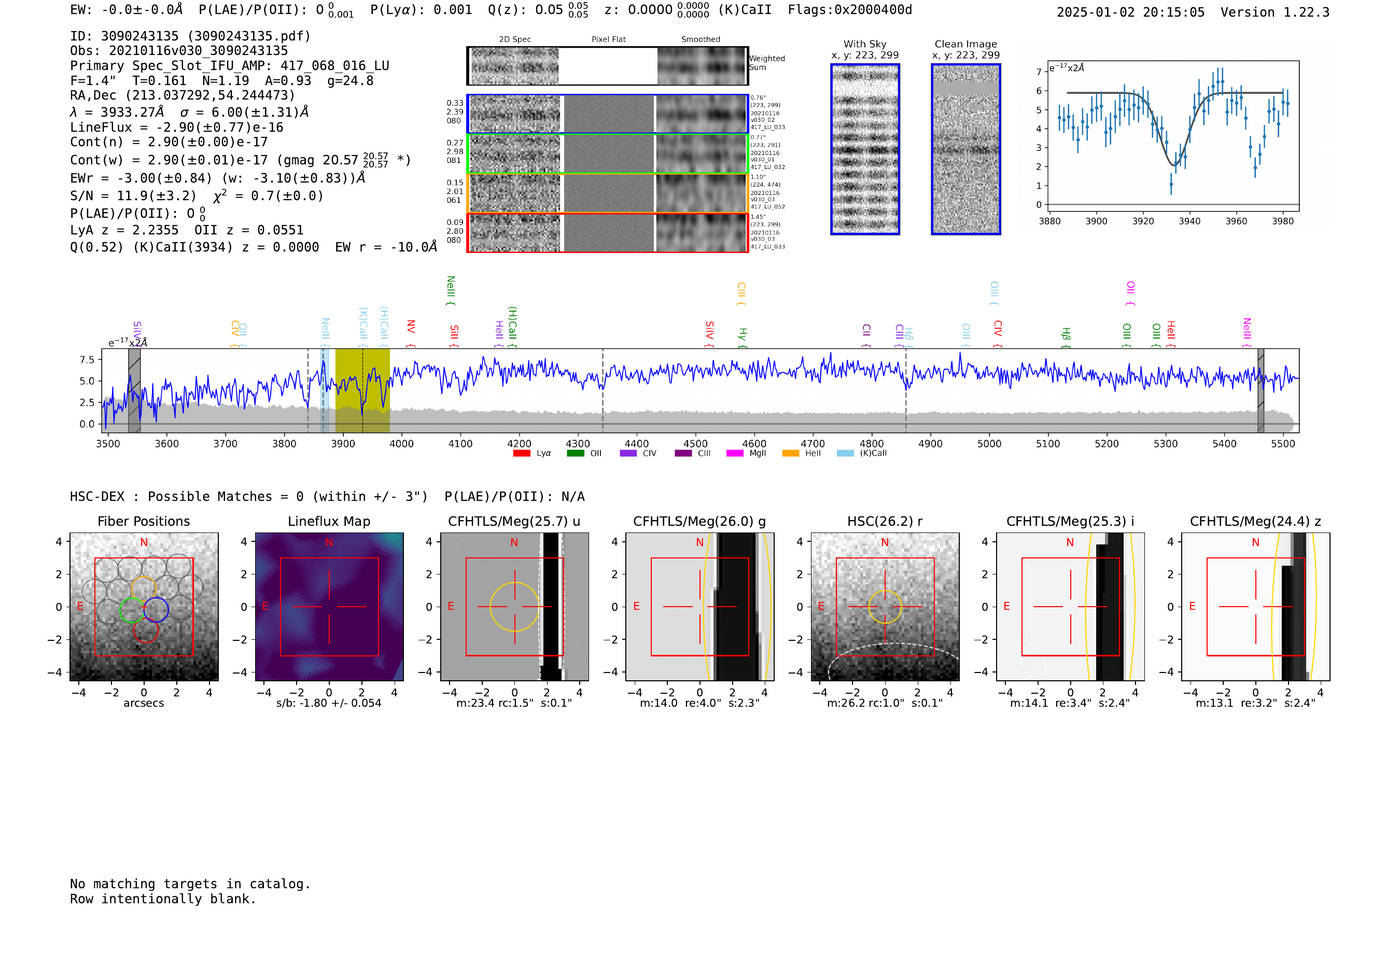Click the HeII orange legend swatch
Screen dimensions: 1400x953
pos(790,453)
